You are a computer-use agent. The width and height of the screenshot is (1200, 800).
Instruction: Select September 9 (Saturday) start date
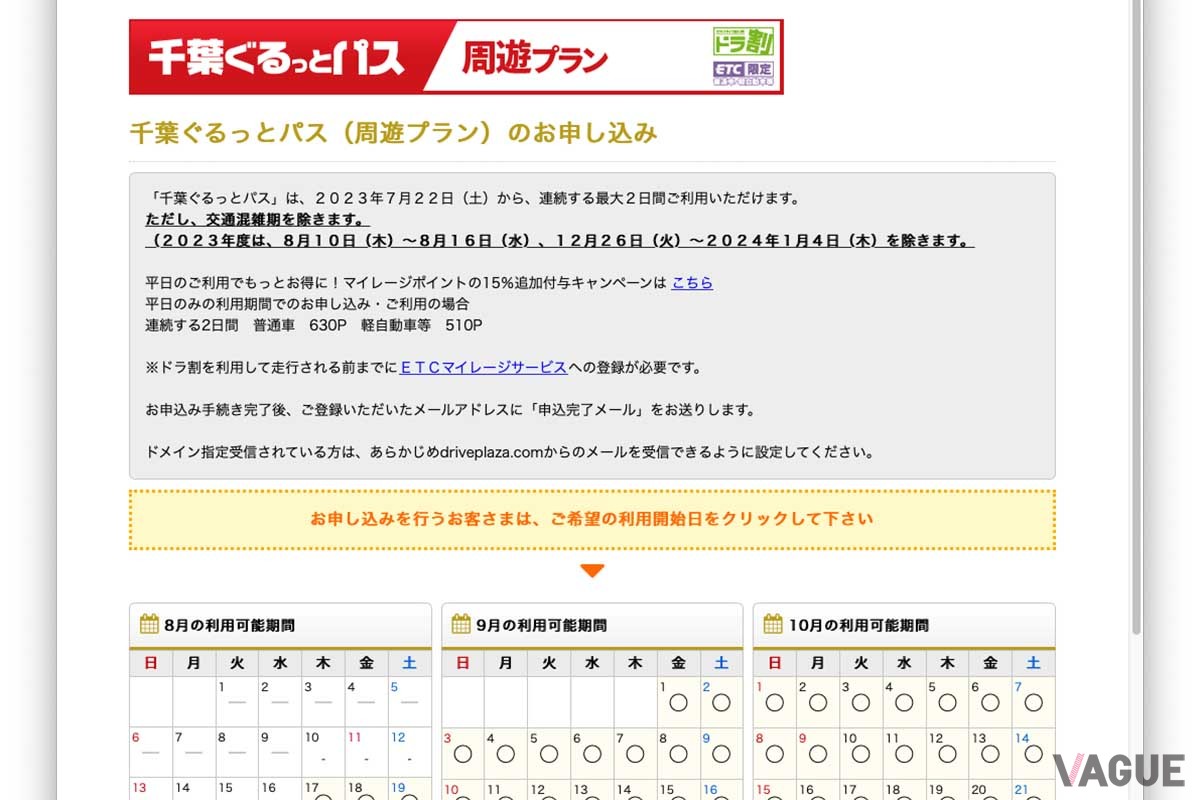[721, 753]
